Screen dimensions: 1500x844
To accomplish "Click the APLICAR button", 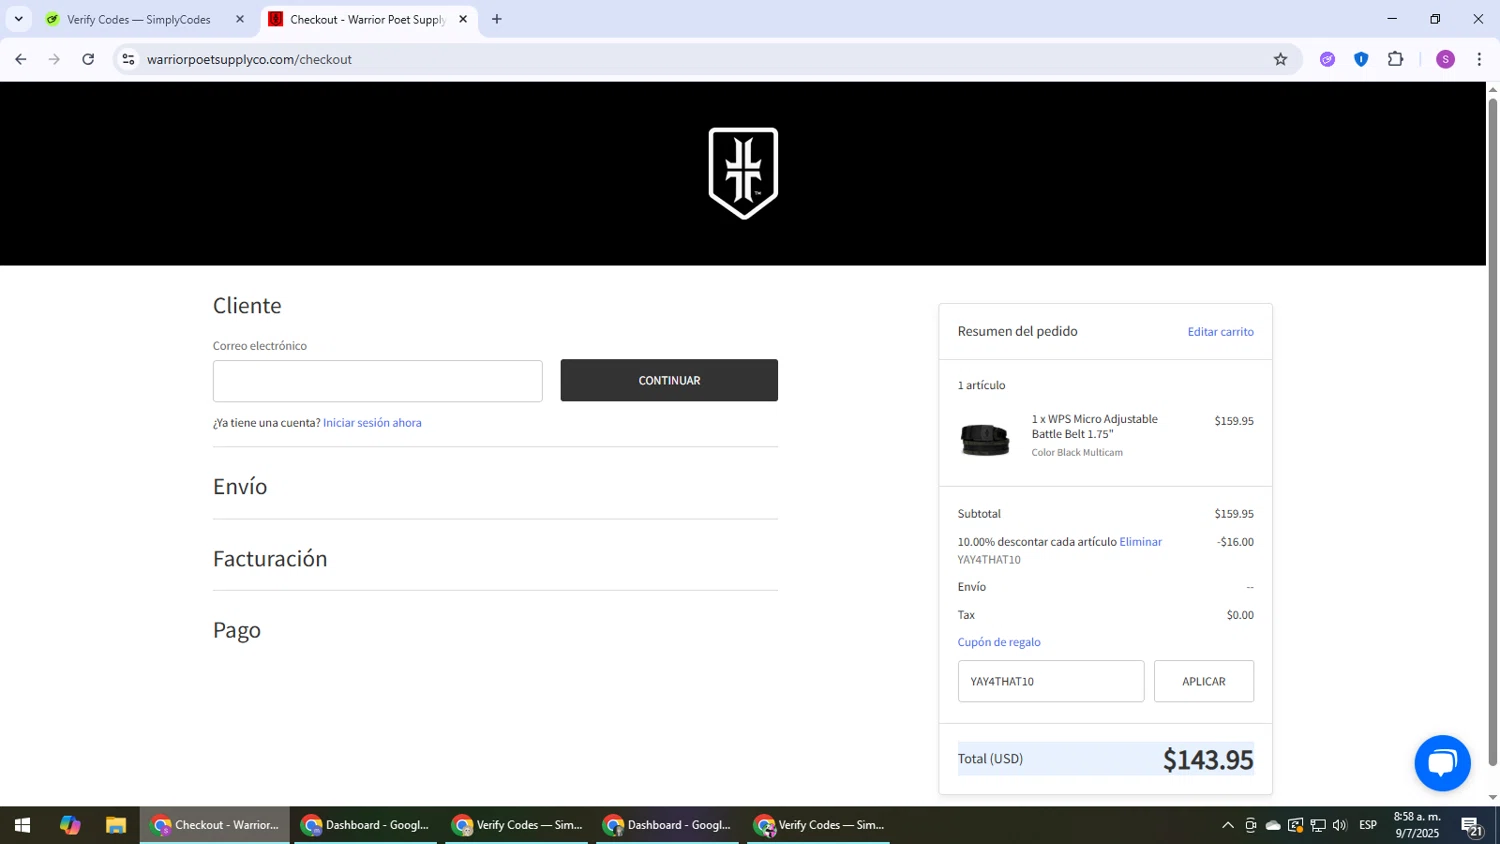I will [x=1204, y=681].
